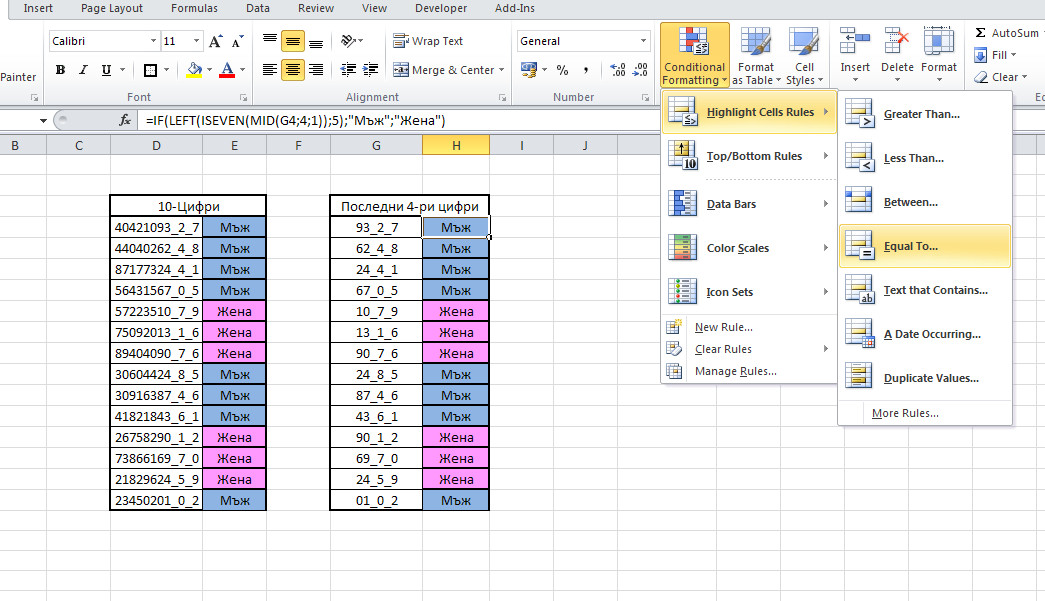Choose Manage Rules... option

(735, 371)
